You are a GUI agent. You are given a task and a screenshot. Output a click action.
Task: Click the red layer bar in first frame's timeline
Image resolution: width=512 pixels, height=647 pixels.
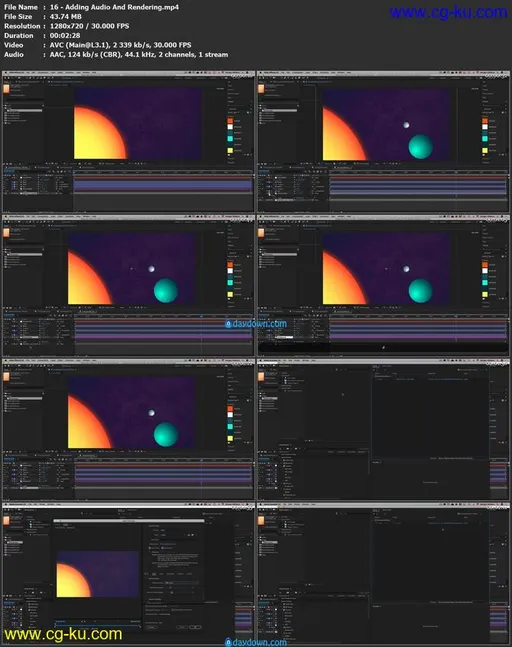click(x=163, y=178)
